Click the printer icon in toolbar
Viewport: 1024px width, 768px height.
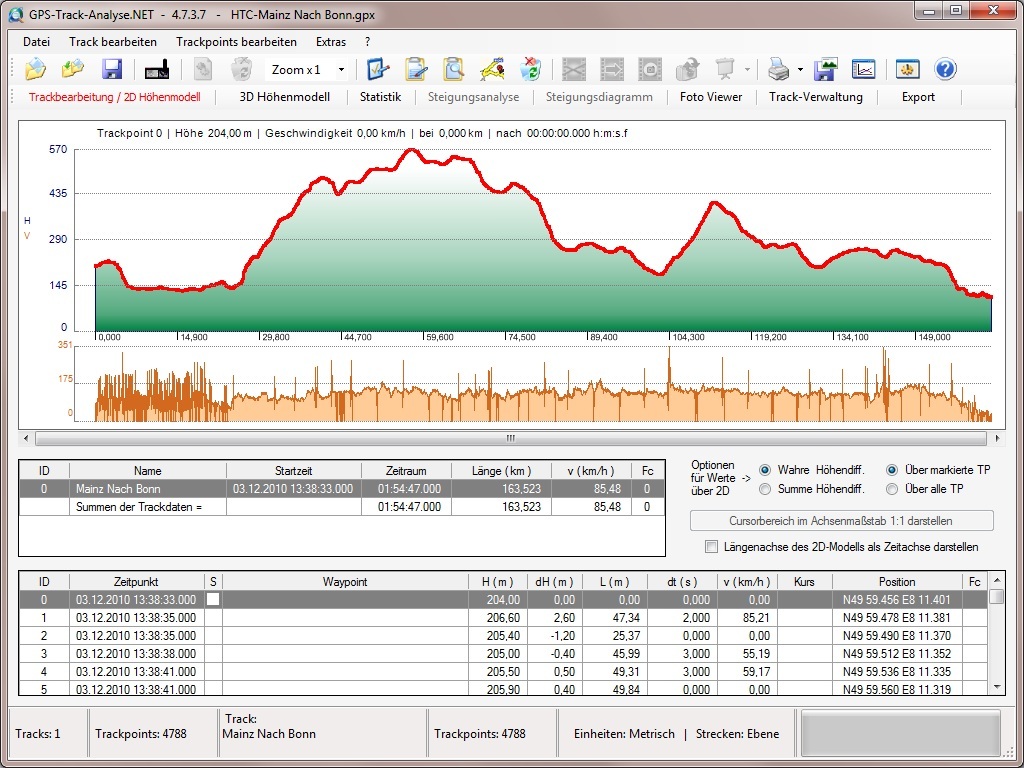[x=778, y=69]
